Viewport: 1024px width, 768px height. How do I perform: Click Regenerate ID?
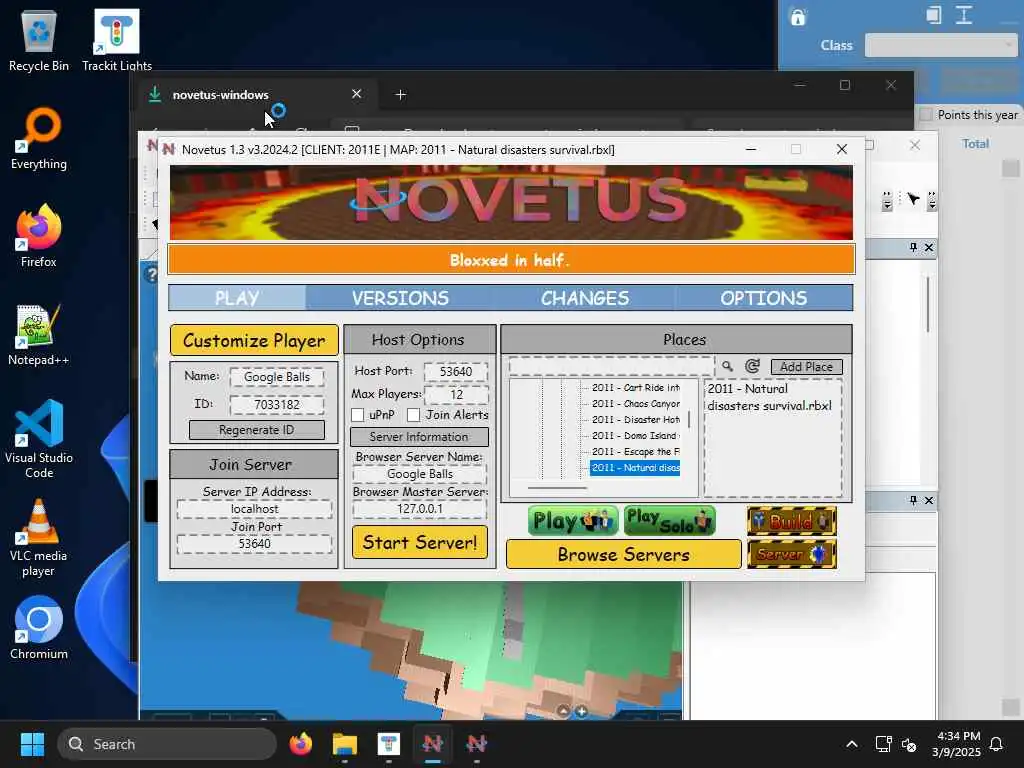256,430
